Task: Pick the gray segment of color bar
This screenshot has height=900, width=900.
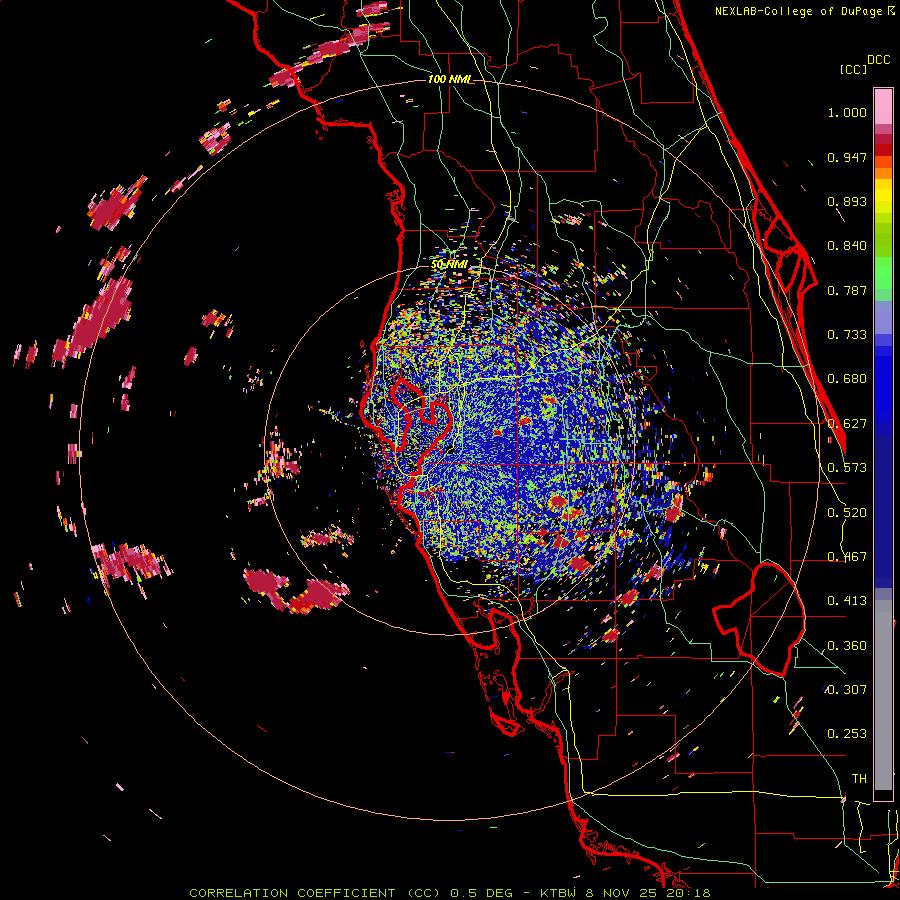Action: click(x=883, y=695)
